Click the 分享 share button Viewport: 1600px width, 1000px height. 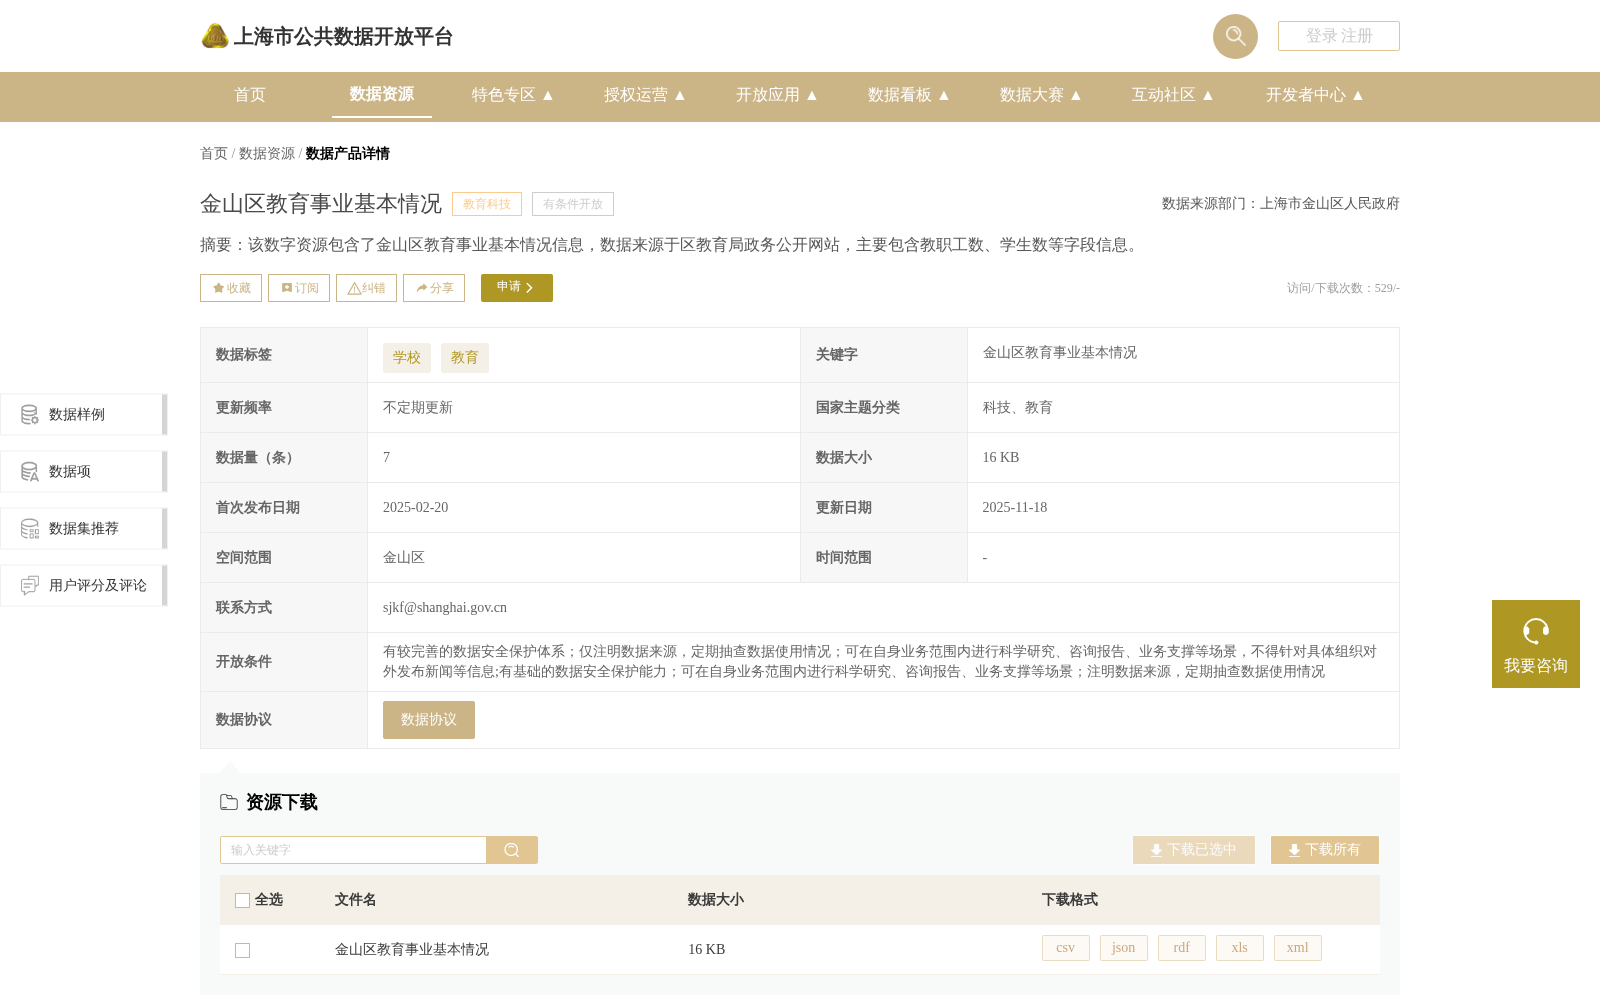[x=434, y=288]
